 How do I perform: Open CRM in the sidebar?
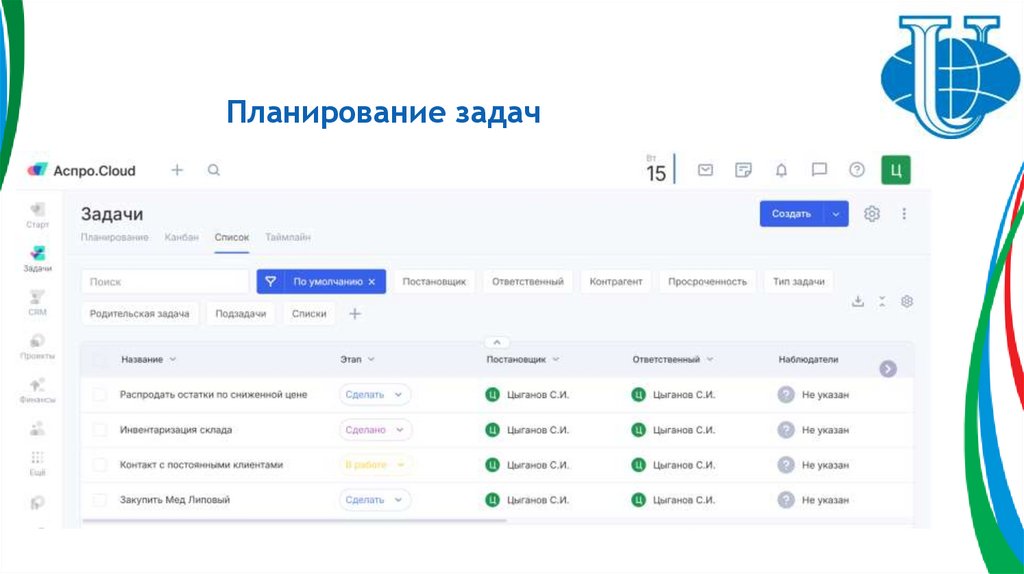coord(37,303)
